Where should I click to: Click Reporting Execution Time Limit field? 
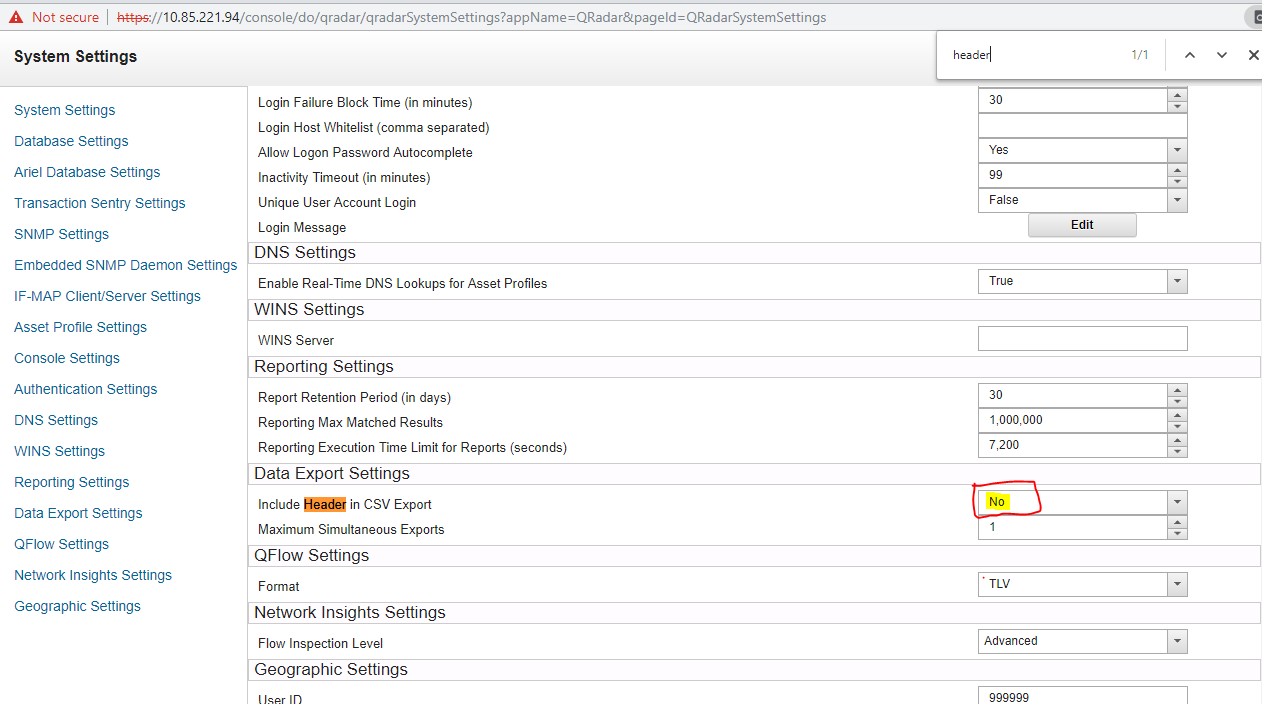point(1072,445)
